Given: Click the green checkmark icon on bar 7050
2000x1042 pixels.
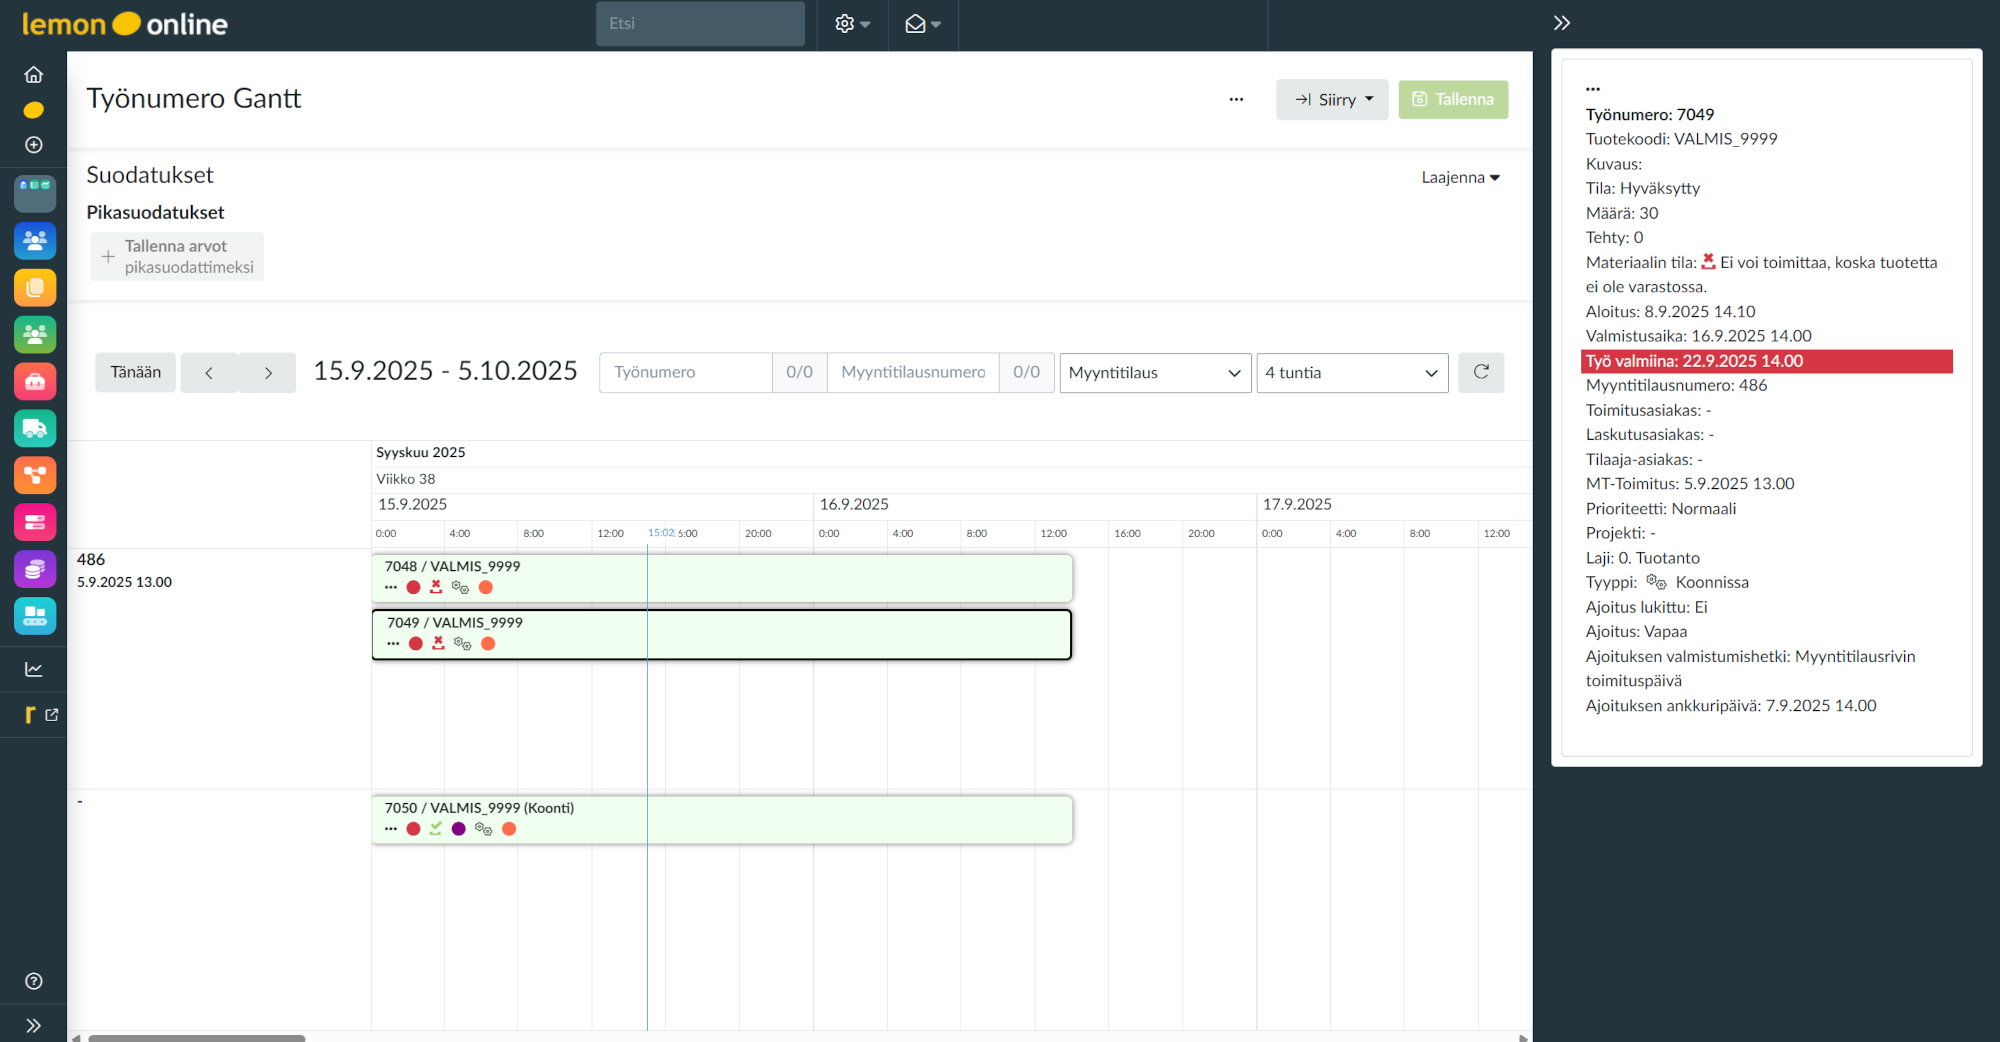Looking at the screenshot, I should tap(435, 828).
